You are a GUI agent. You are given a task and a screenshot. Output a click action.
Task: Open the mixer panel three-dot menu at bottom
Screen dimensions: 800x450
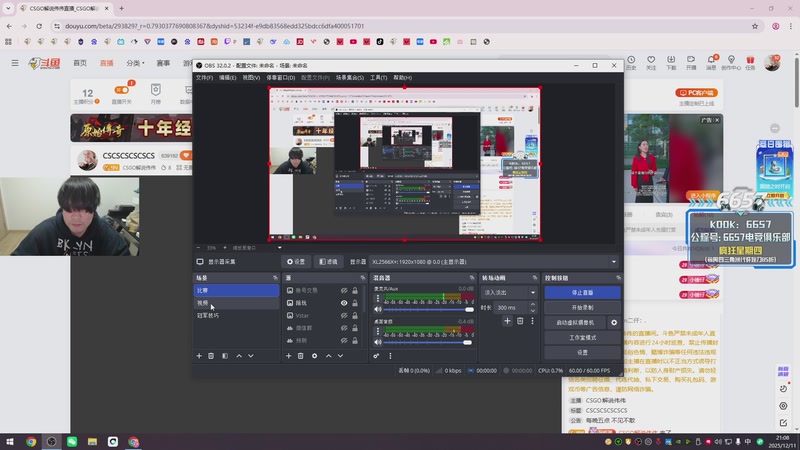[390, 356]
